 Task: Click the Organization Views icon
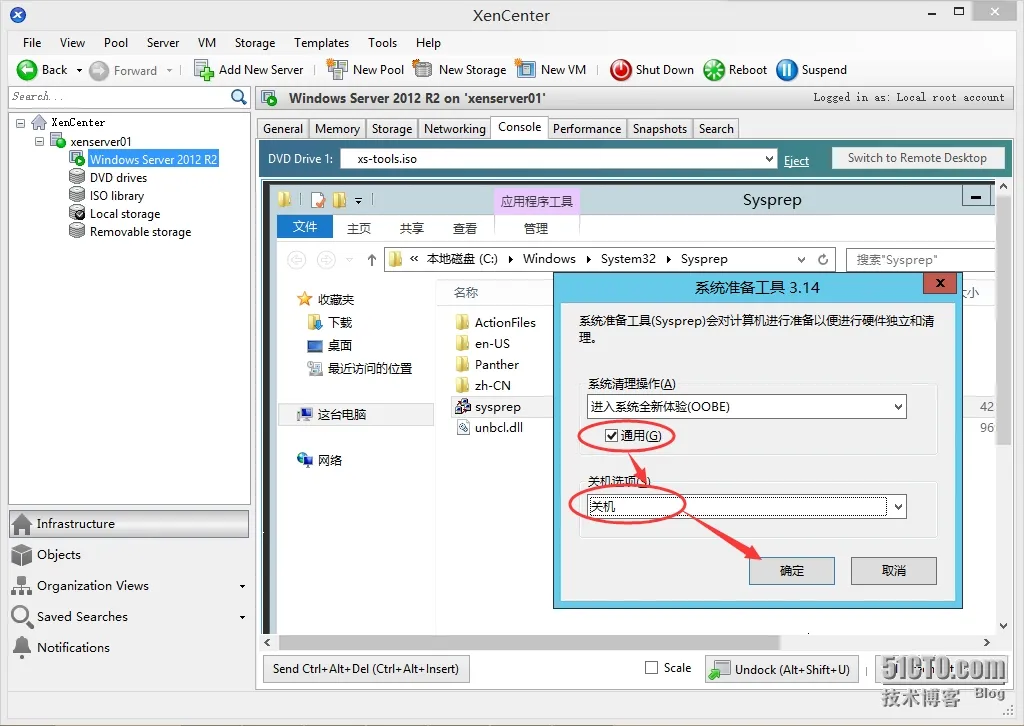point(22,586)
